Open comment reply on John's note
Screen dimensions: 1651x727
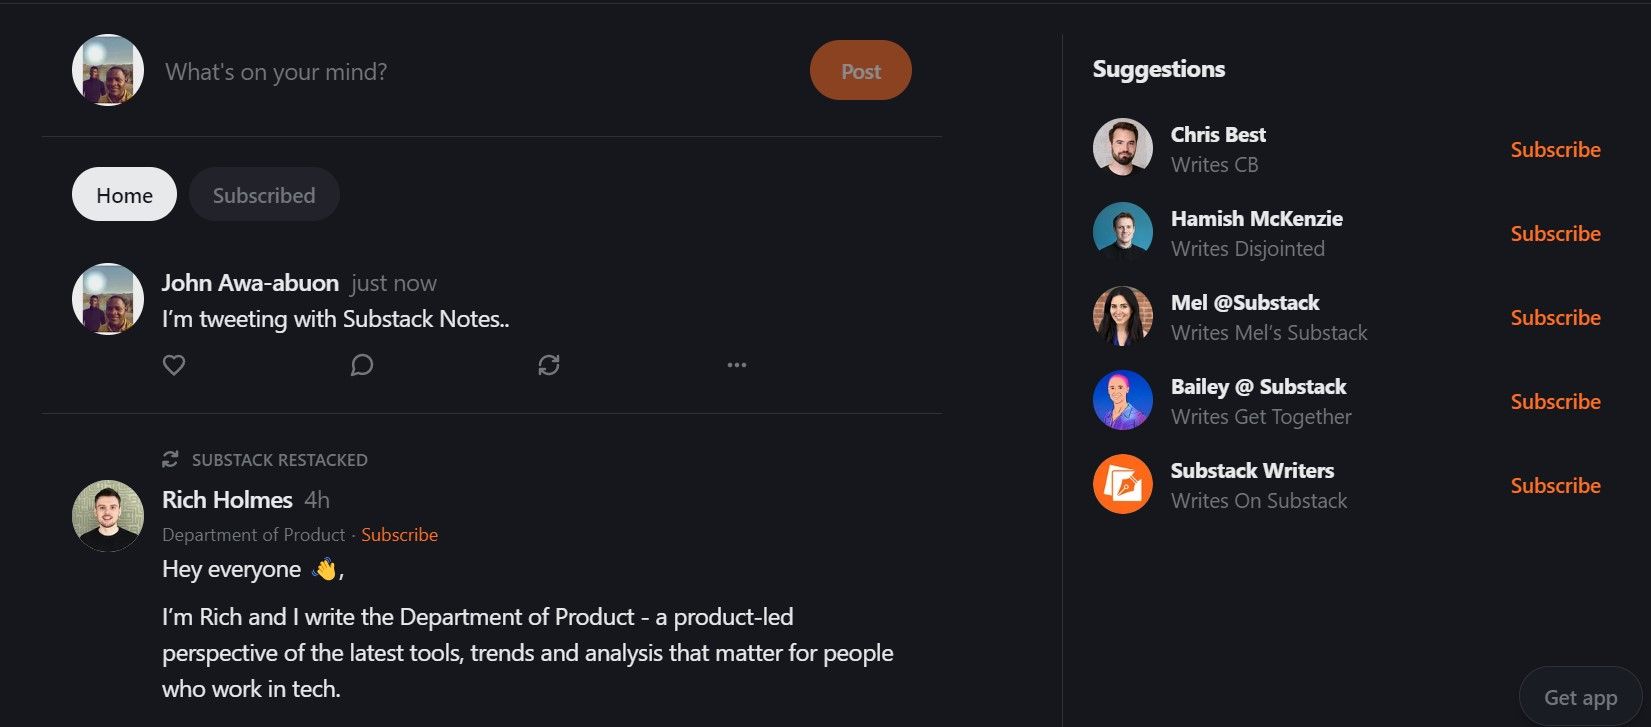[x=362, y=365]
